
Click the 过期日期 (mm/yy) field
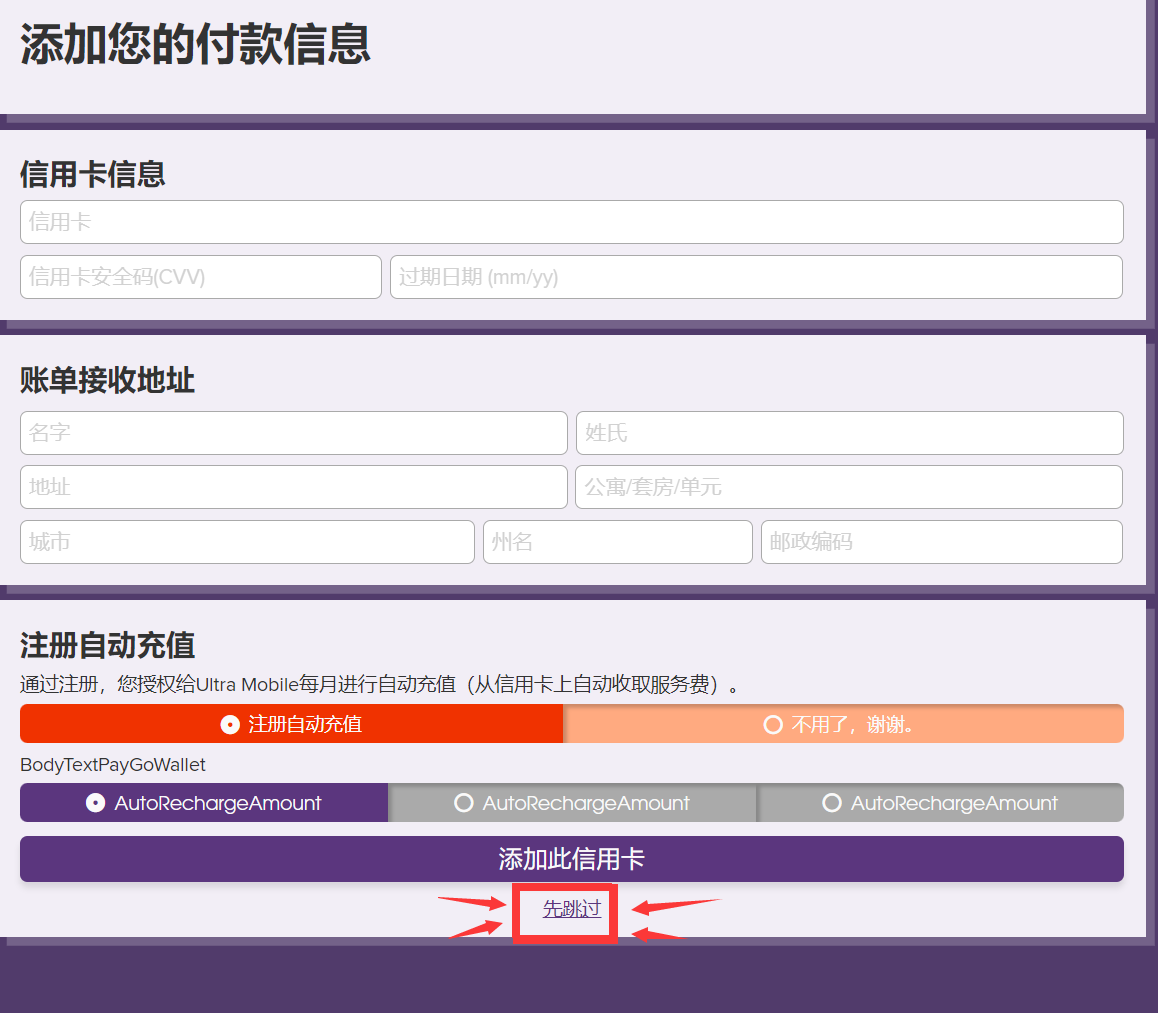pyautogui.click(x=756, y=277)
